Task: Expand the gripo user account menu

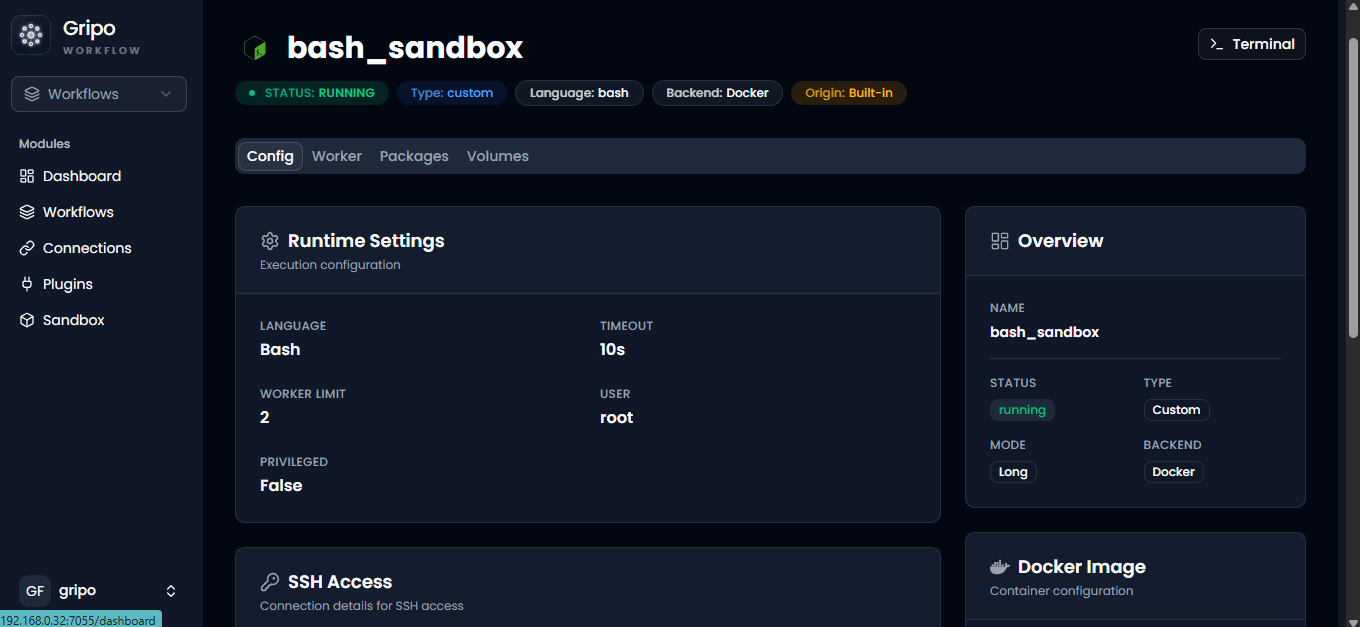Action: (x=171, y=591)
